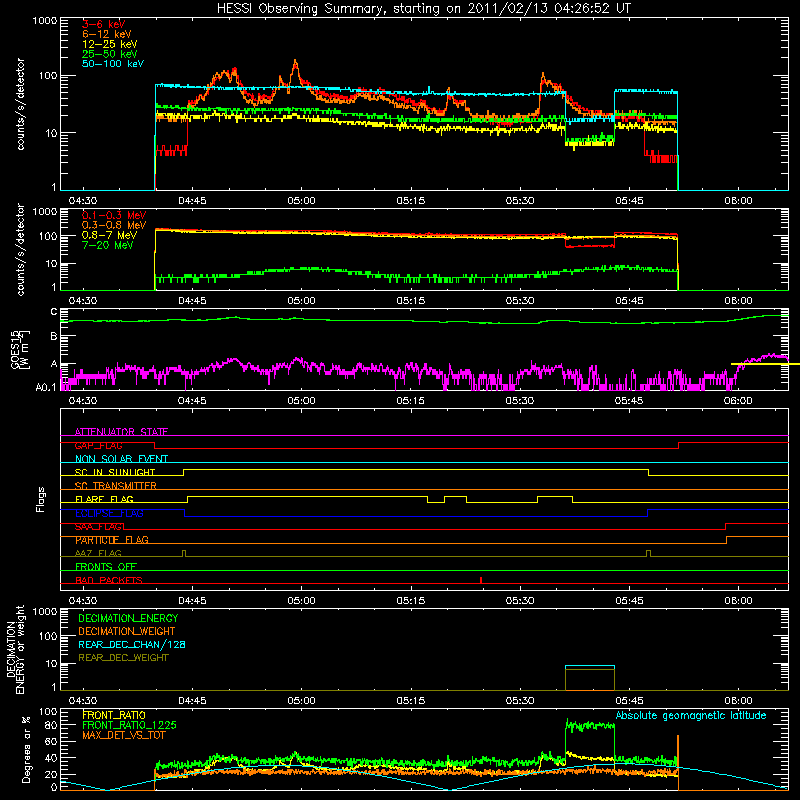This screenshot has height=800, width=800.
Task: Click the DECIMATION_ENERGY legend text
Action: (128, 618)
